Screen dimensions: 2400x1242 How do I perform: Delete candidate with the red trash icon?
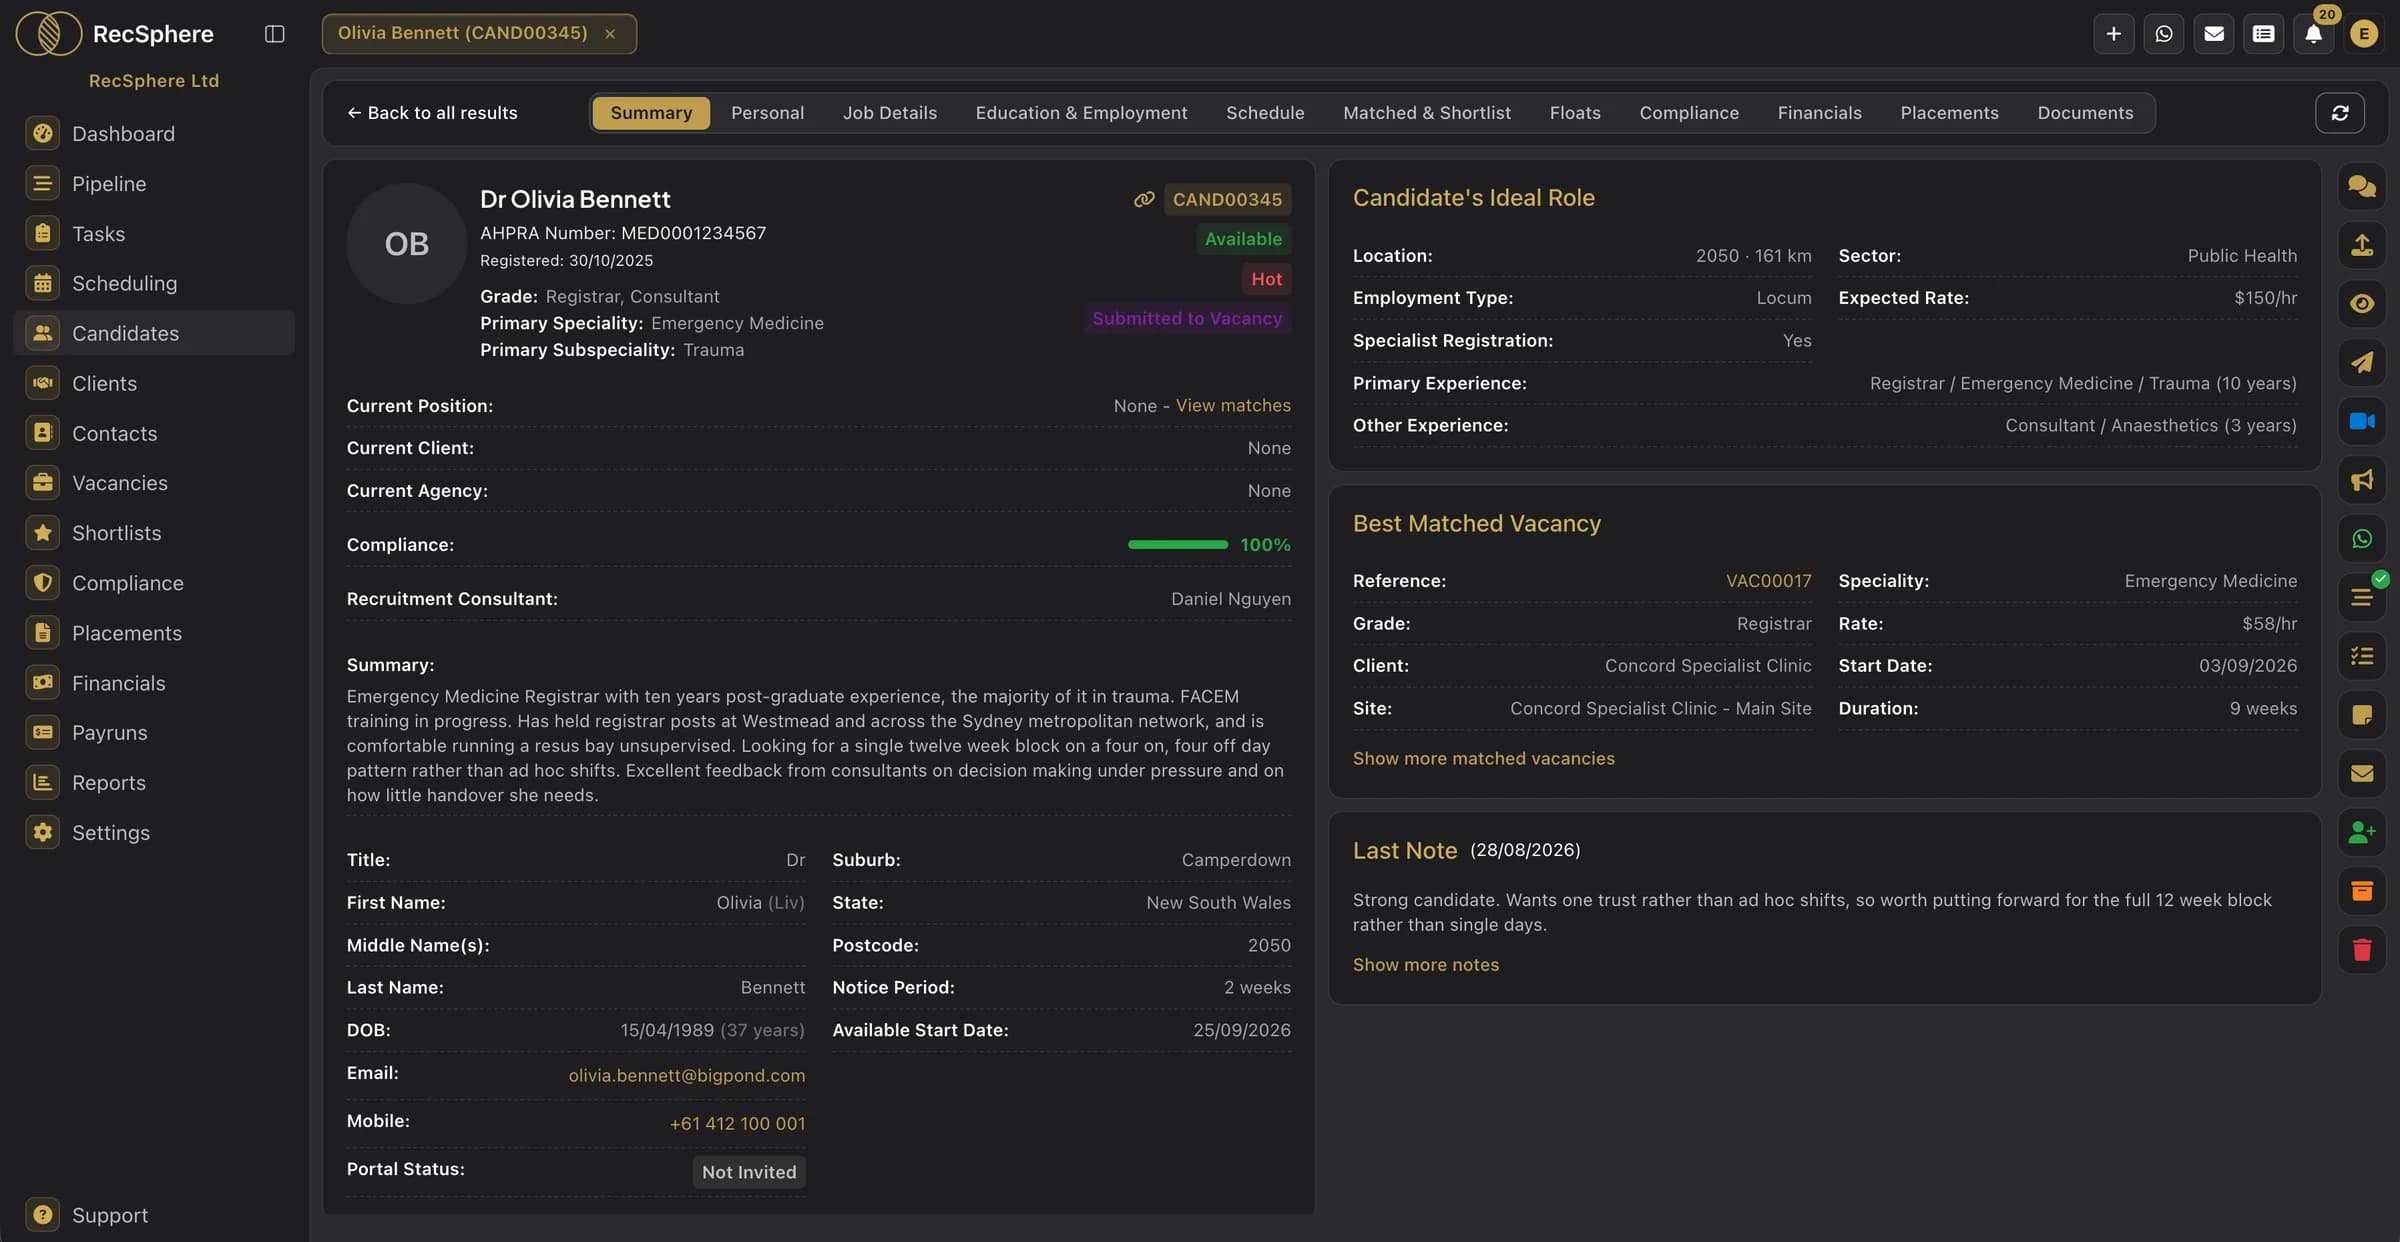[x=2362, y=950]
